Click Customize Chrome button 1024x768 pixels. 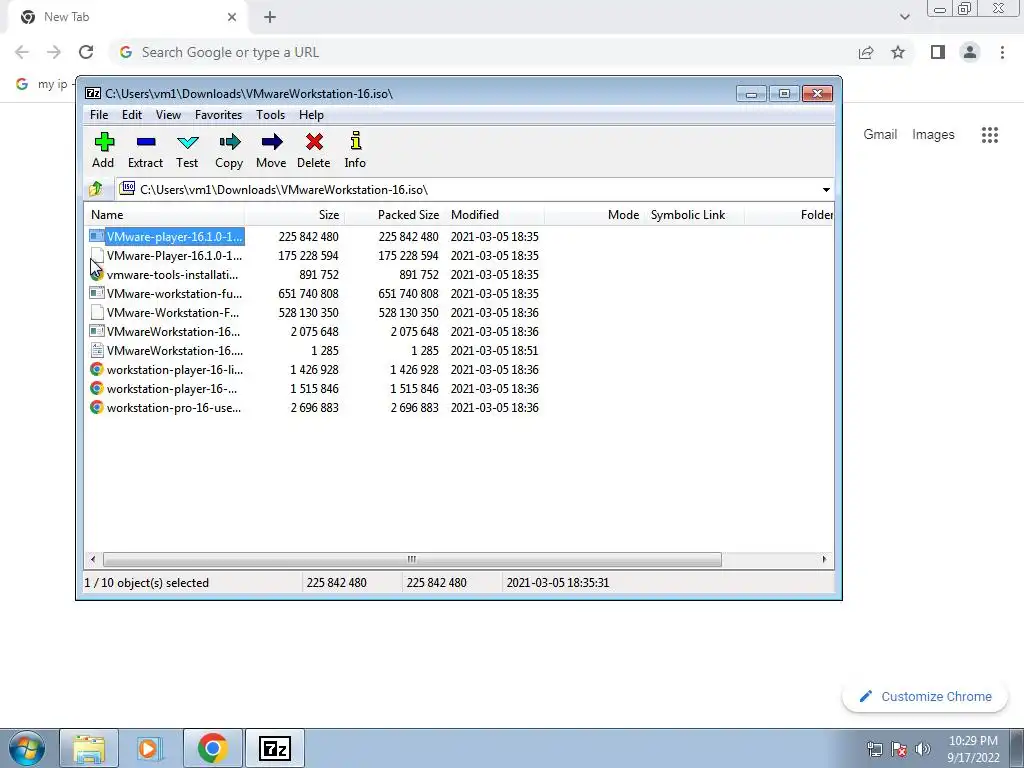click(x=925, y=696)
